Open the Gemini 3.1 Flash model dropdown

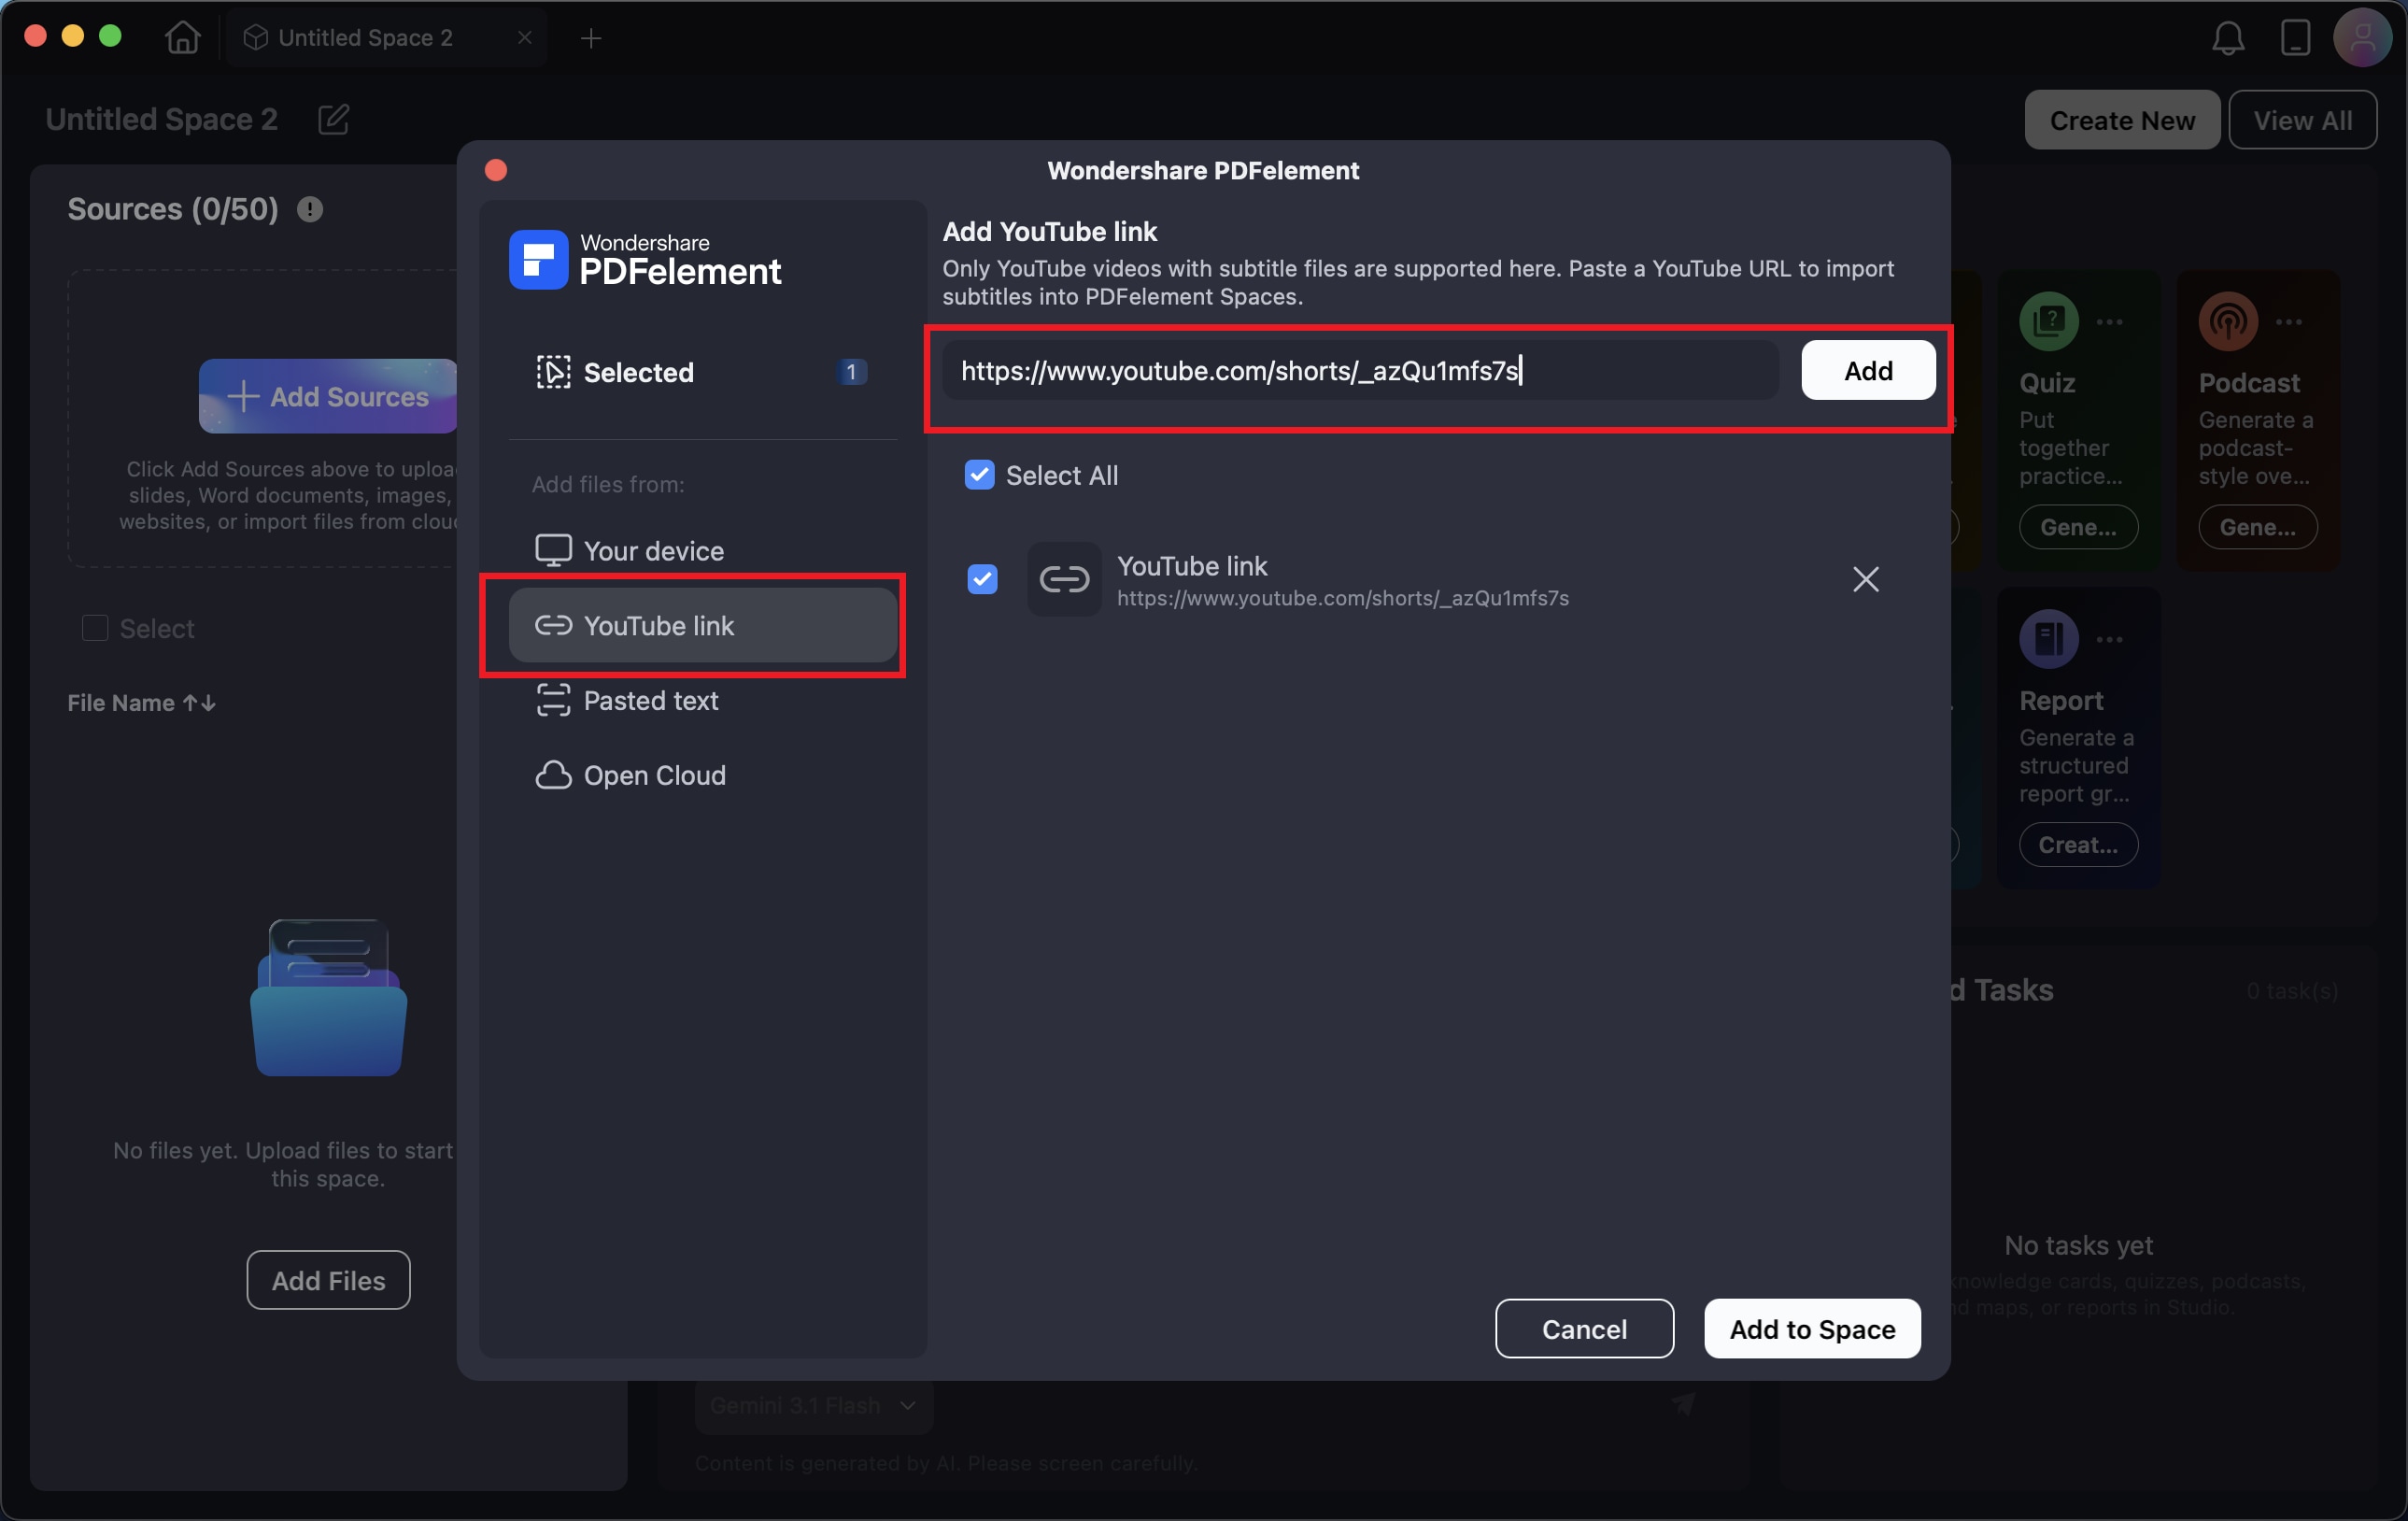(813, 1405)
